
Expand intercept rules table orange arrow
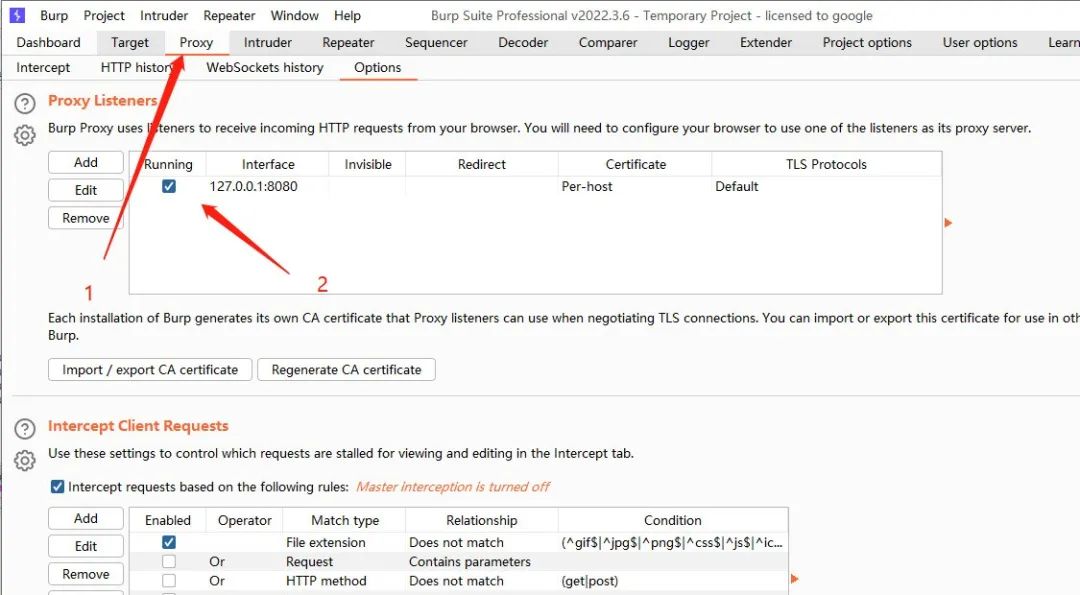pyautogui.click(x=794, y=579)
